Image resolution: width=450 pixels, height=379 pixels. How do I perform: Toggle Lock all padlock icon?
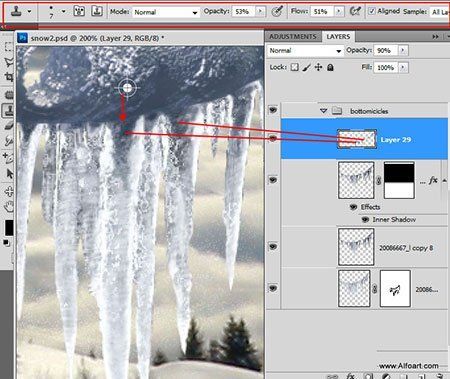click(330, 67)
